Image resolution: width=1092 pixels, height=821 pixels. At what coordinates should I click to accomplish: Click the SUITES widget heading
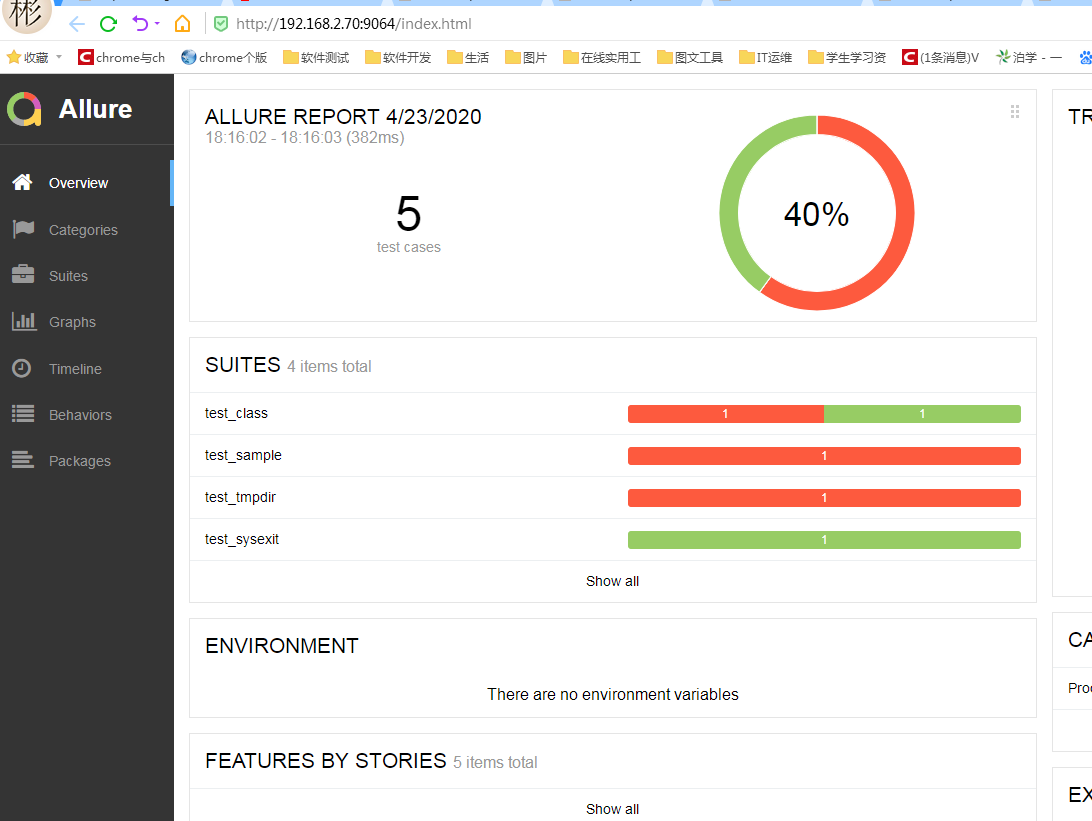coord(242,365)
